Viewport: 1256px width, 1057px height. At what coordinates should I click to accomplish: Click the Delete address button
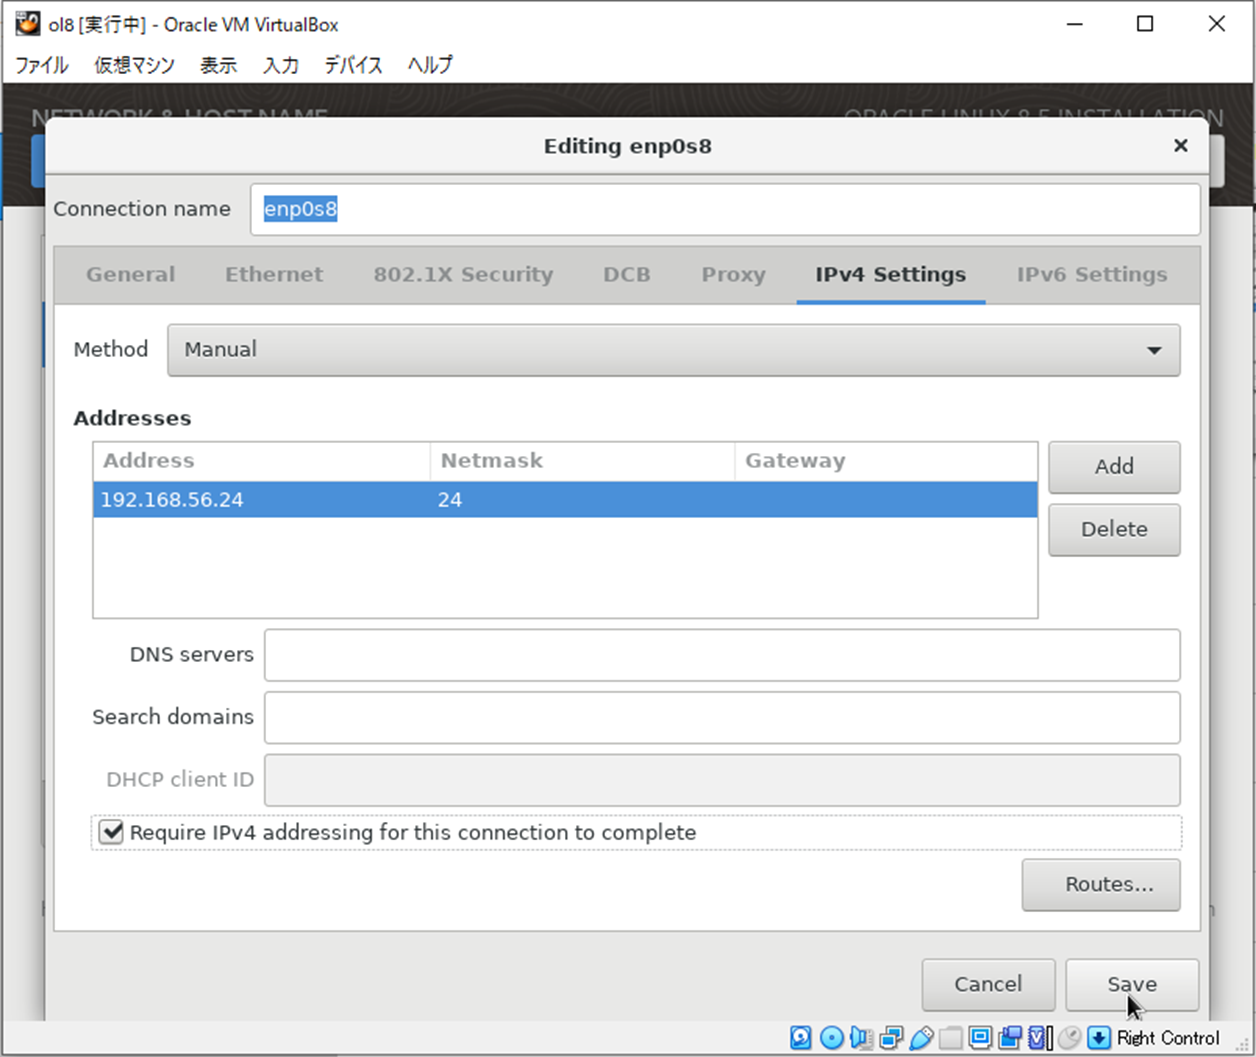coord(1114,530)
